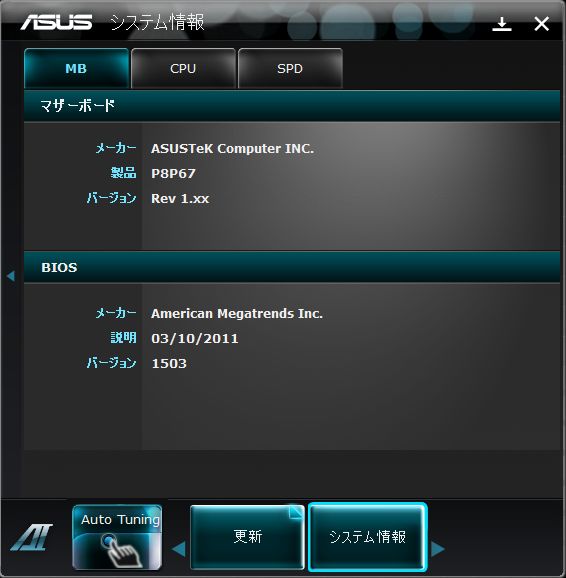Close the システム情報 window
This screenshot has width=566, height=578.
[x=542, y=24]
